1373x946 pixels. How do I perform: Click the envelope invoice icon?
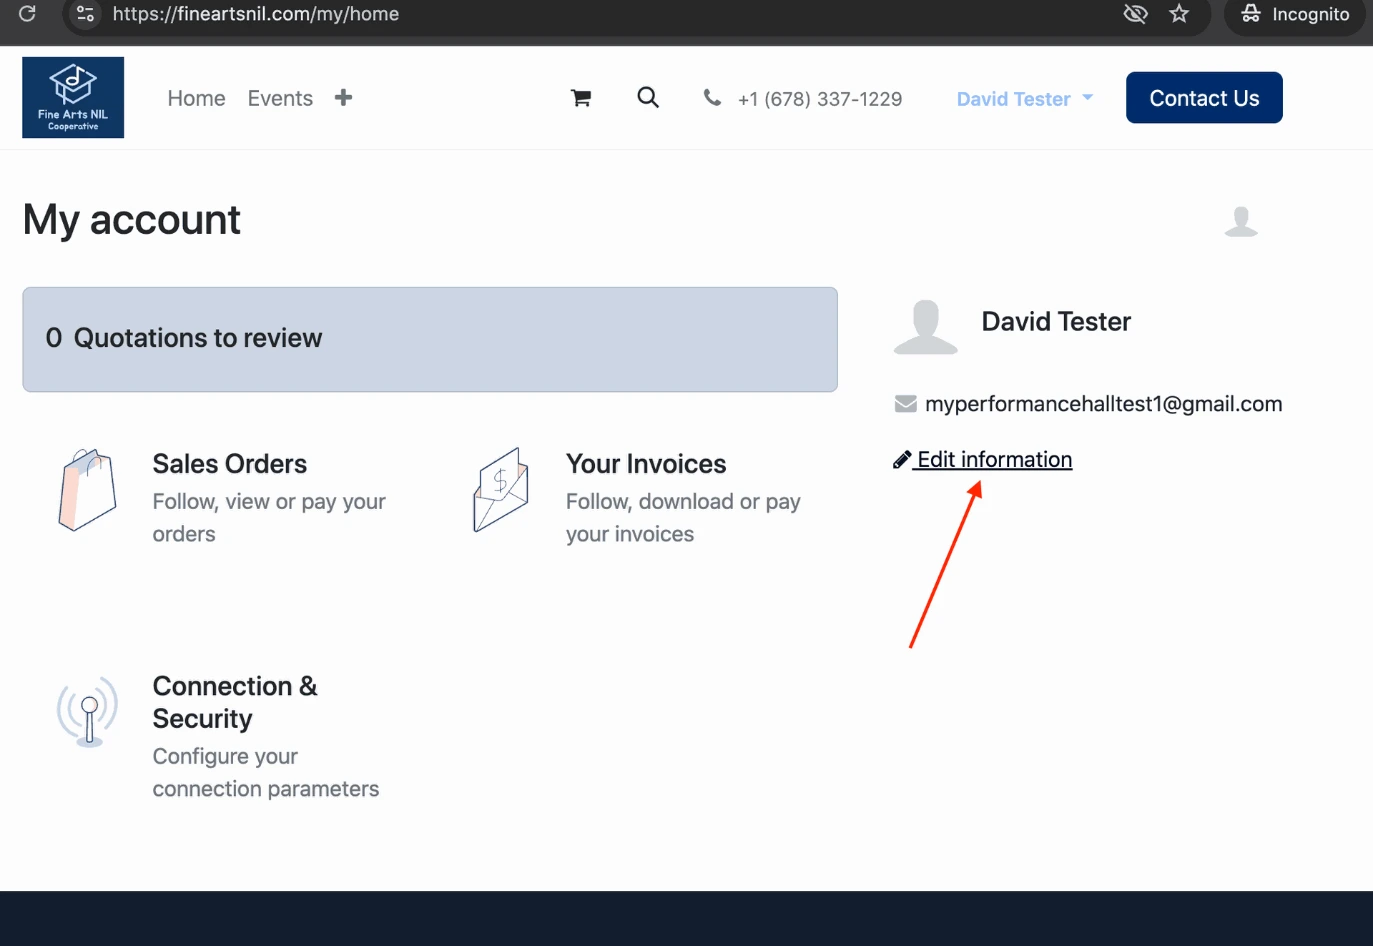[500, 490]
